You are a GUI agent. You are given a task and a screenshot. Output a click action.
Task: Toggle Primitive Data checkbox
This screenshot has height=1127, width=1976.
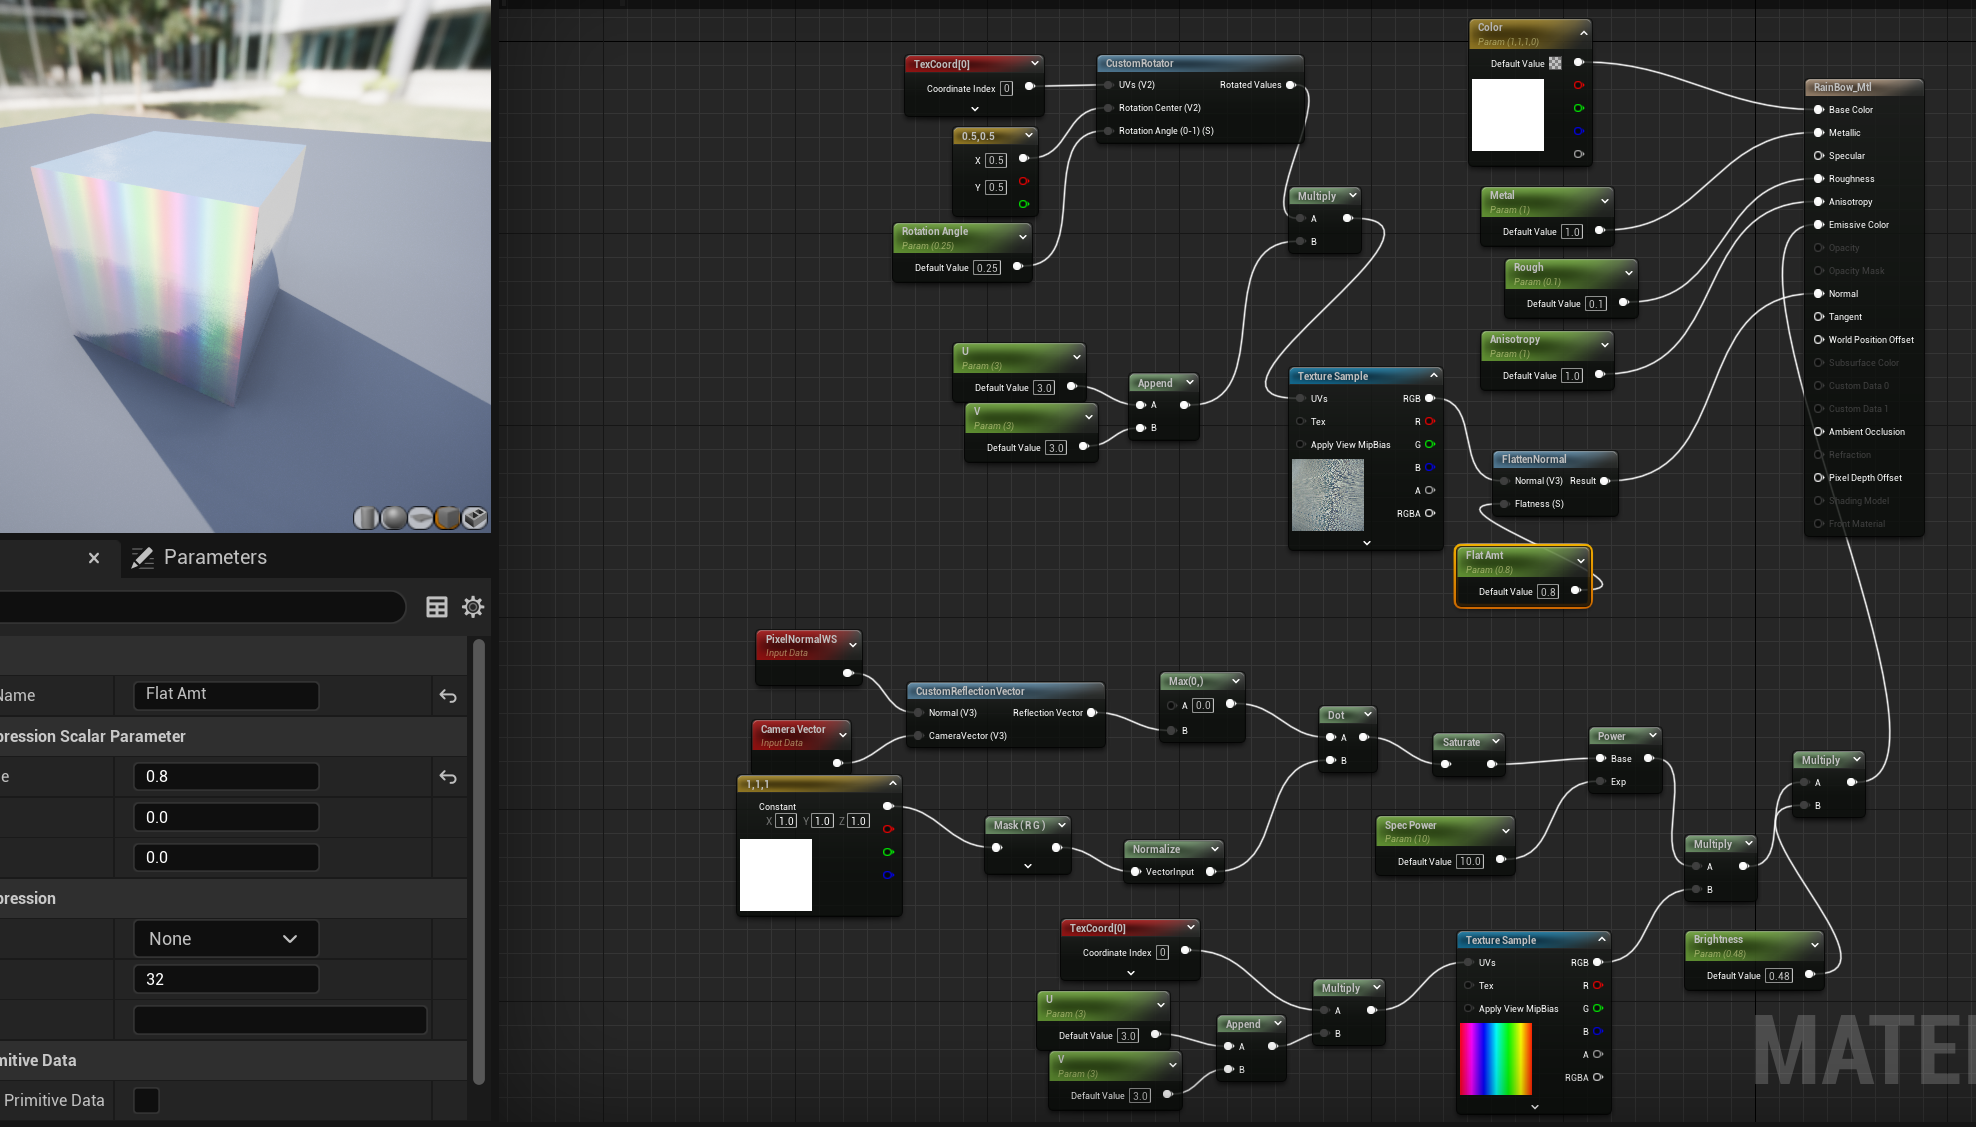146,1100
